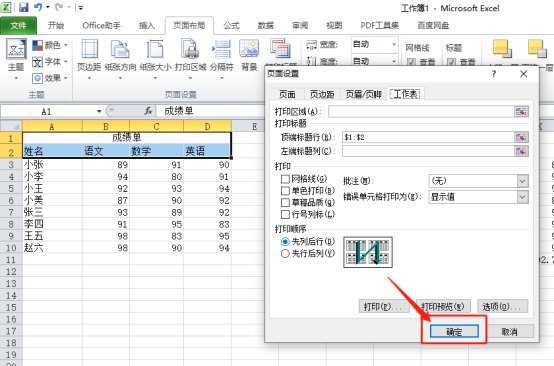Click the top title rows field $1:$2
Image resolution: width=554 pixels, height=366 pixels.
[x=428, y=137]
